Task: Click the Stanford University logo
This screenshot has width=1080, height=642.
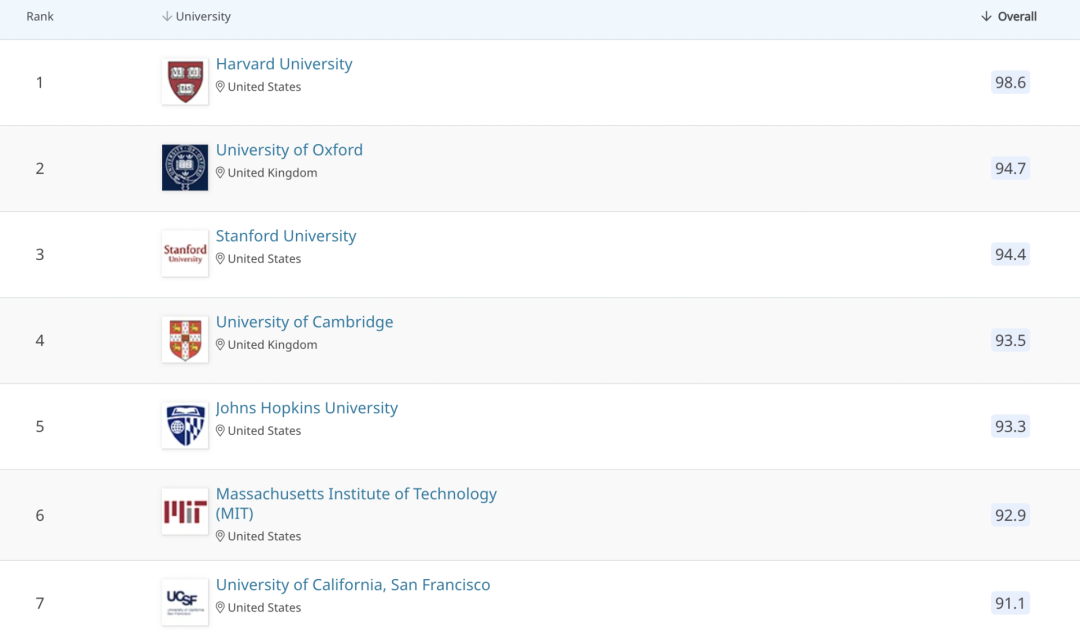Action: tap(185, 254)
